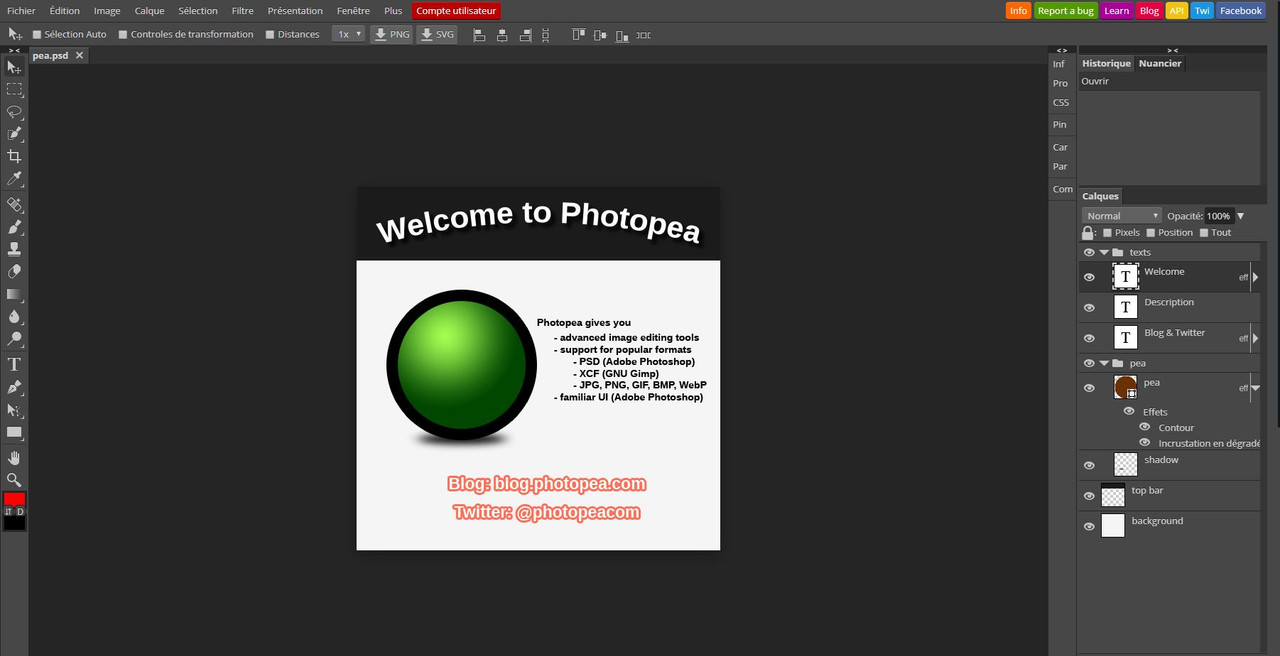Check the Position lock checkbox

click(1150, 232)
